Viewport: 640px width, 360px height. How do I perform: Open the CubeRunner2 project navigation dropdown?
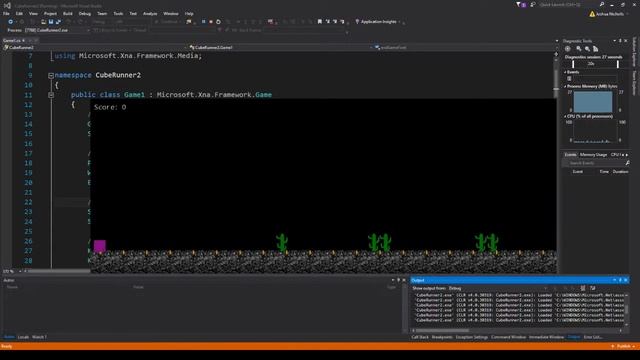94,47
